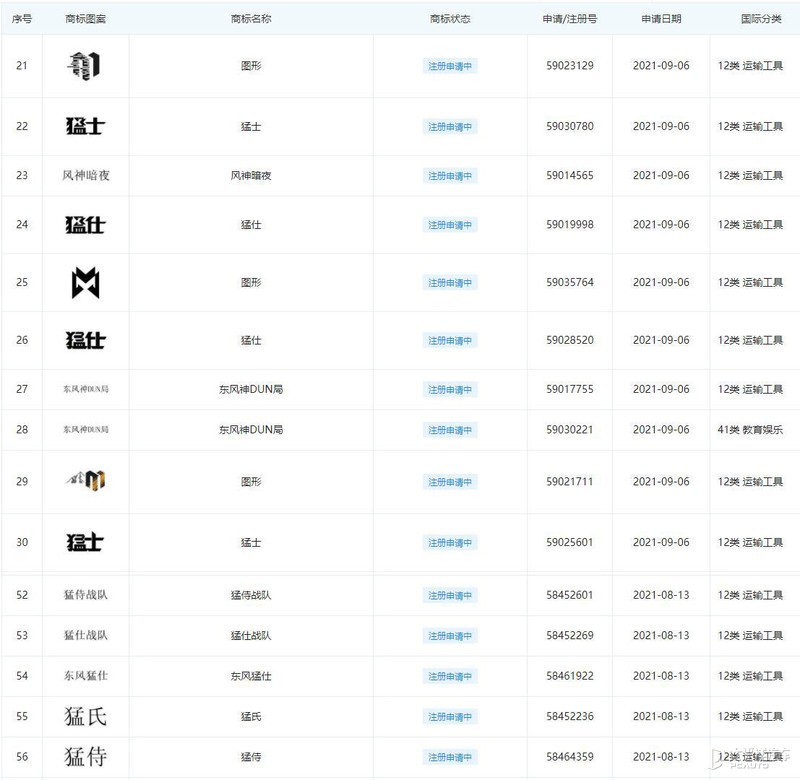Select registration number 59014565
The height and width of the screenshot is (780, 800).
(570, 175)
